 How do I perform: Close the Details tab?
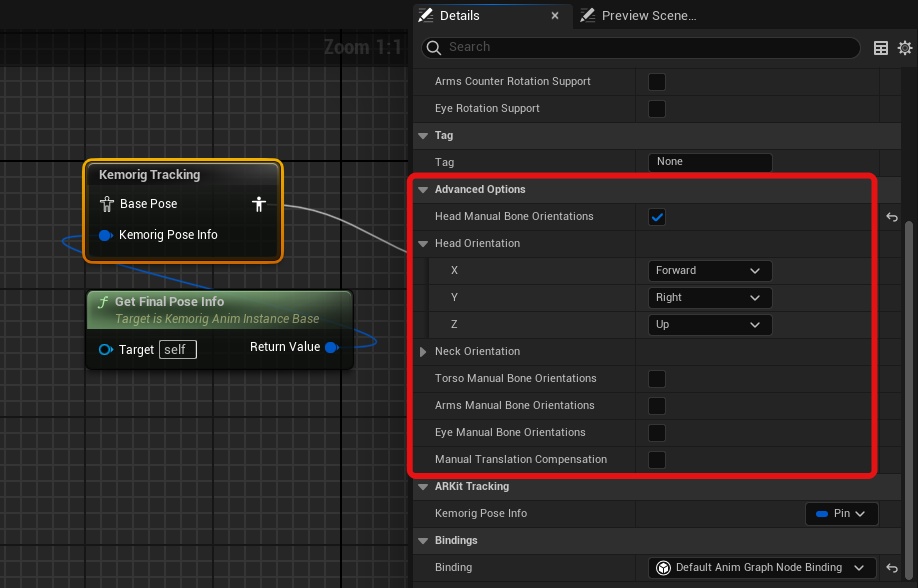tap(555, 16)
